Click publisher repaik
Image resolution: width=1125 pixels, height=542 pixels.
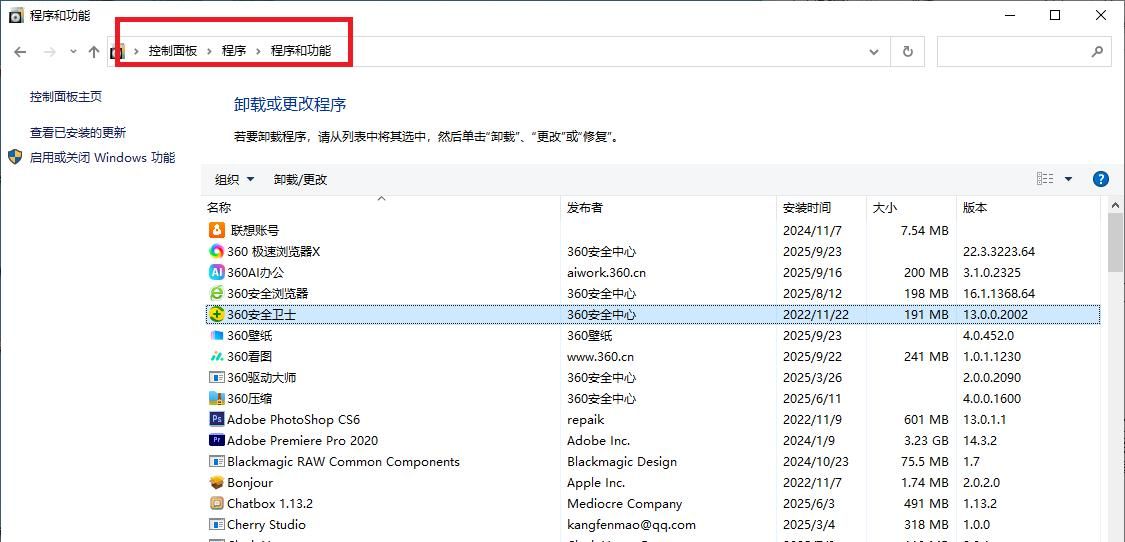pos(585,419)
